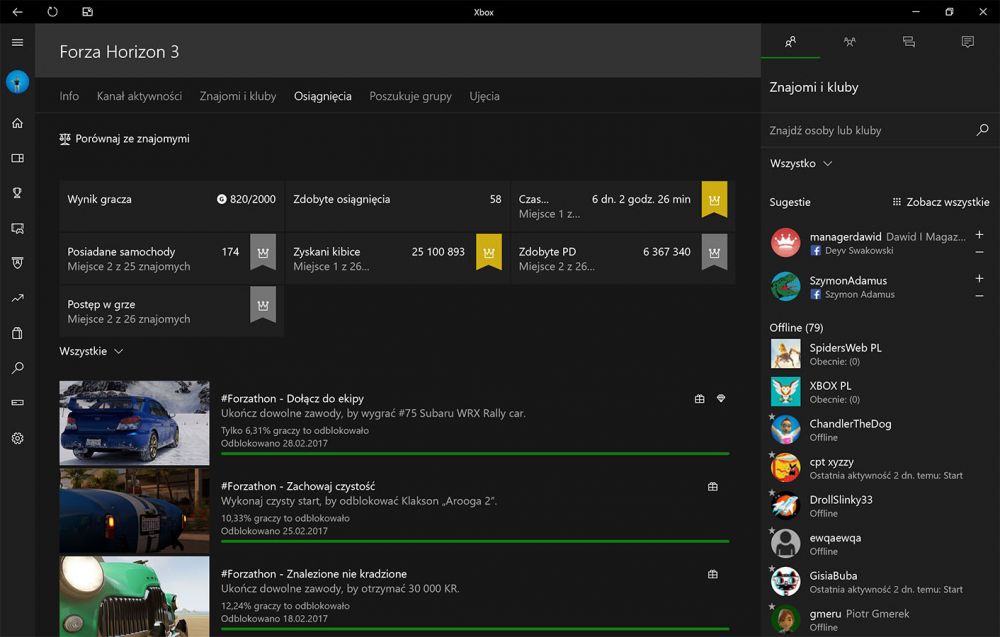Open Settings gear in sidebar

tap(17, 438)
